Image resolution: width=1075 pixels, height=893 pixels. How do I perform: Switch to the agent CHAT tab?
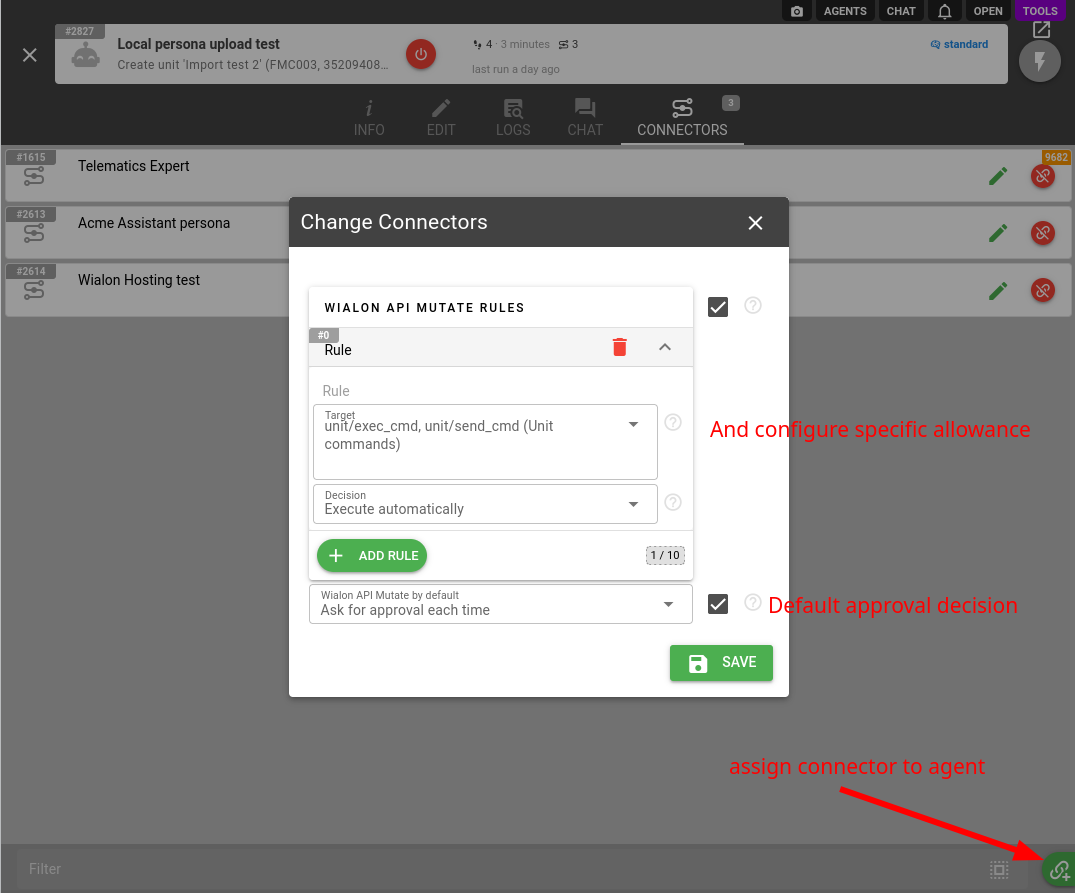[585, 118]
